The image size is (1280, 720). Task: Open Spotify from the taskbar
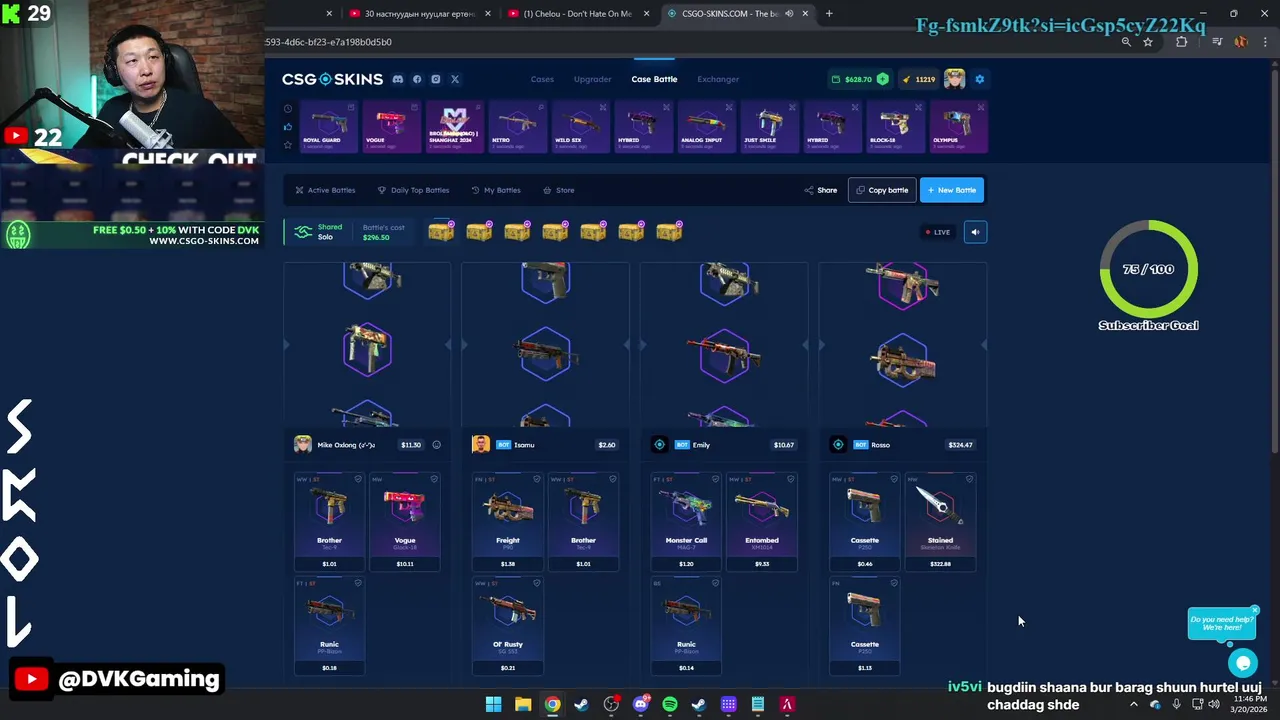[670, 705]
